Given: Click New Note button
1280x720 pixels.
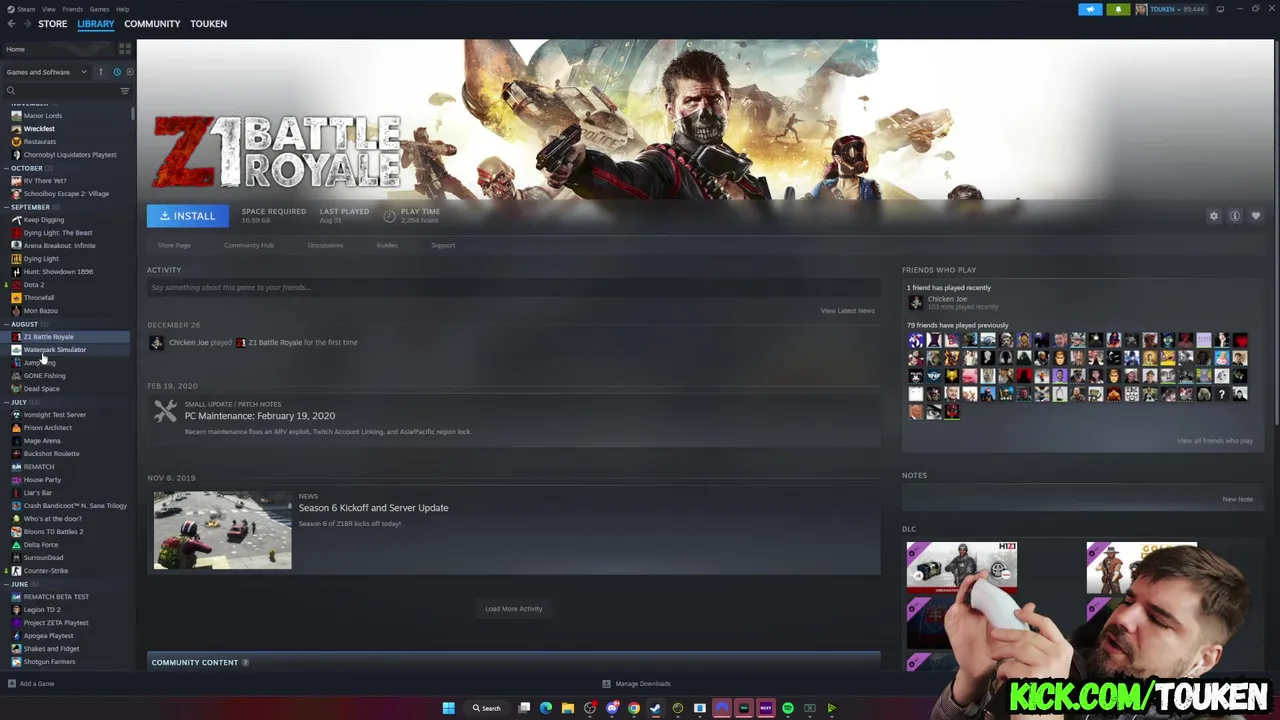Looking at the screenshot, I should tap(1237, 499).
